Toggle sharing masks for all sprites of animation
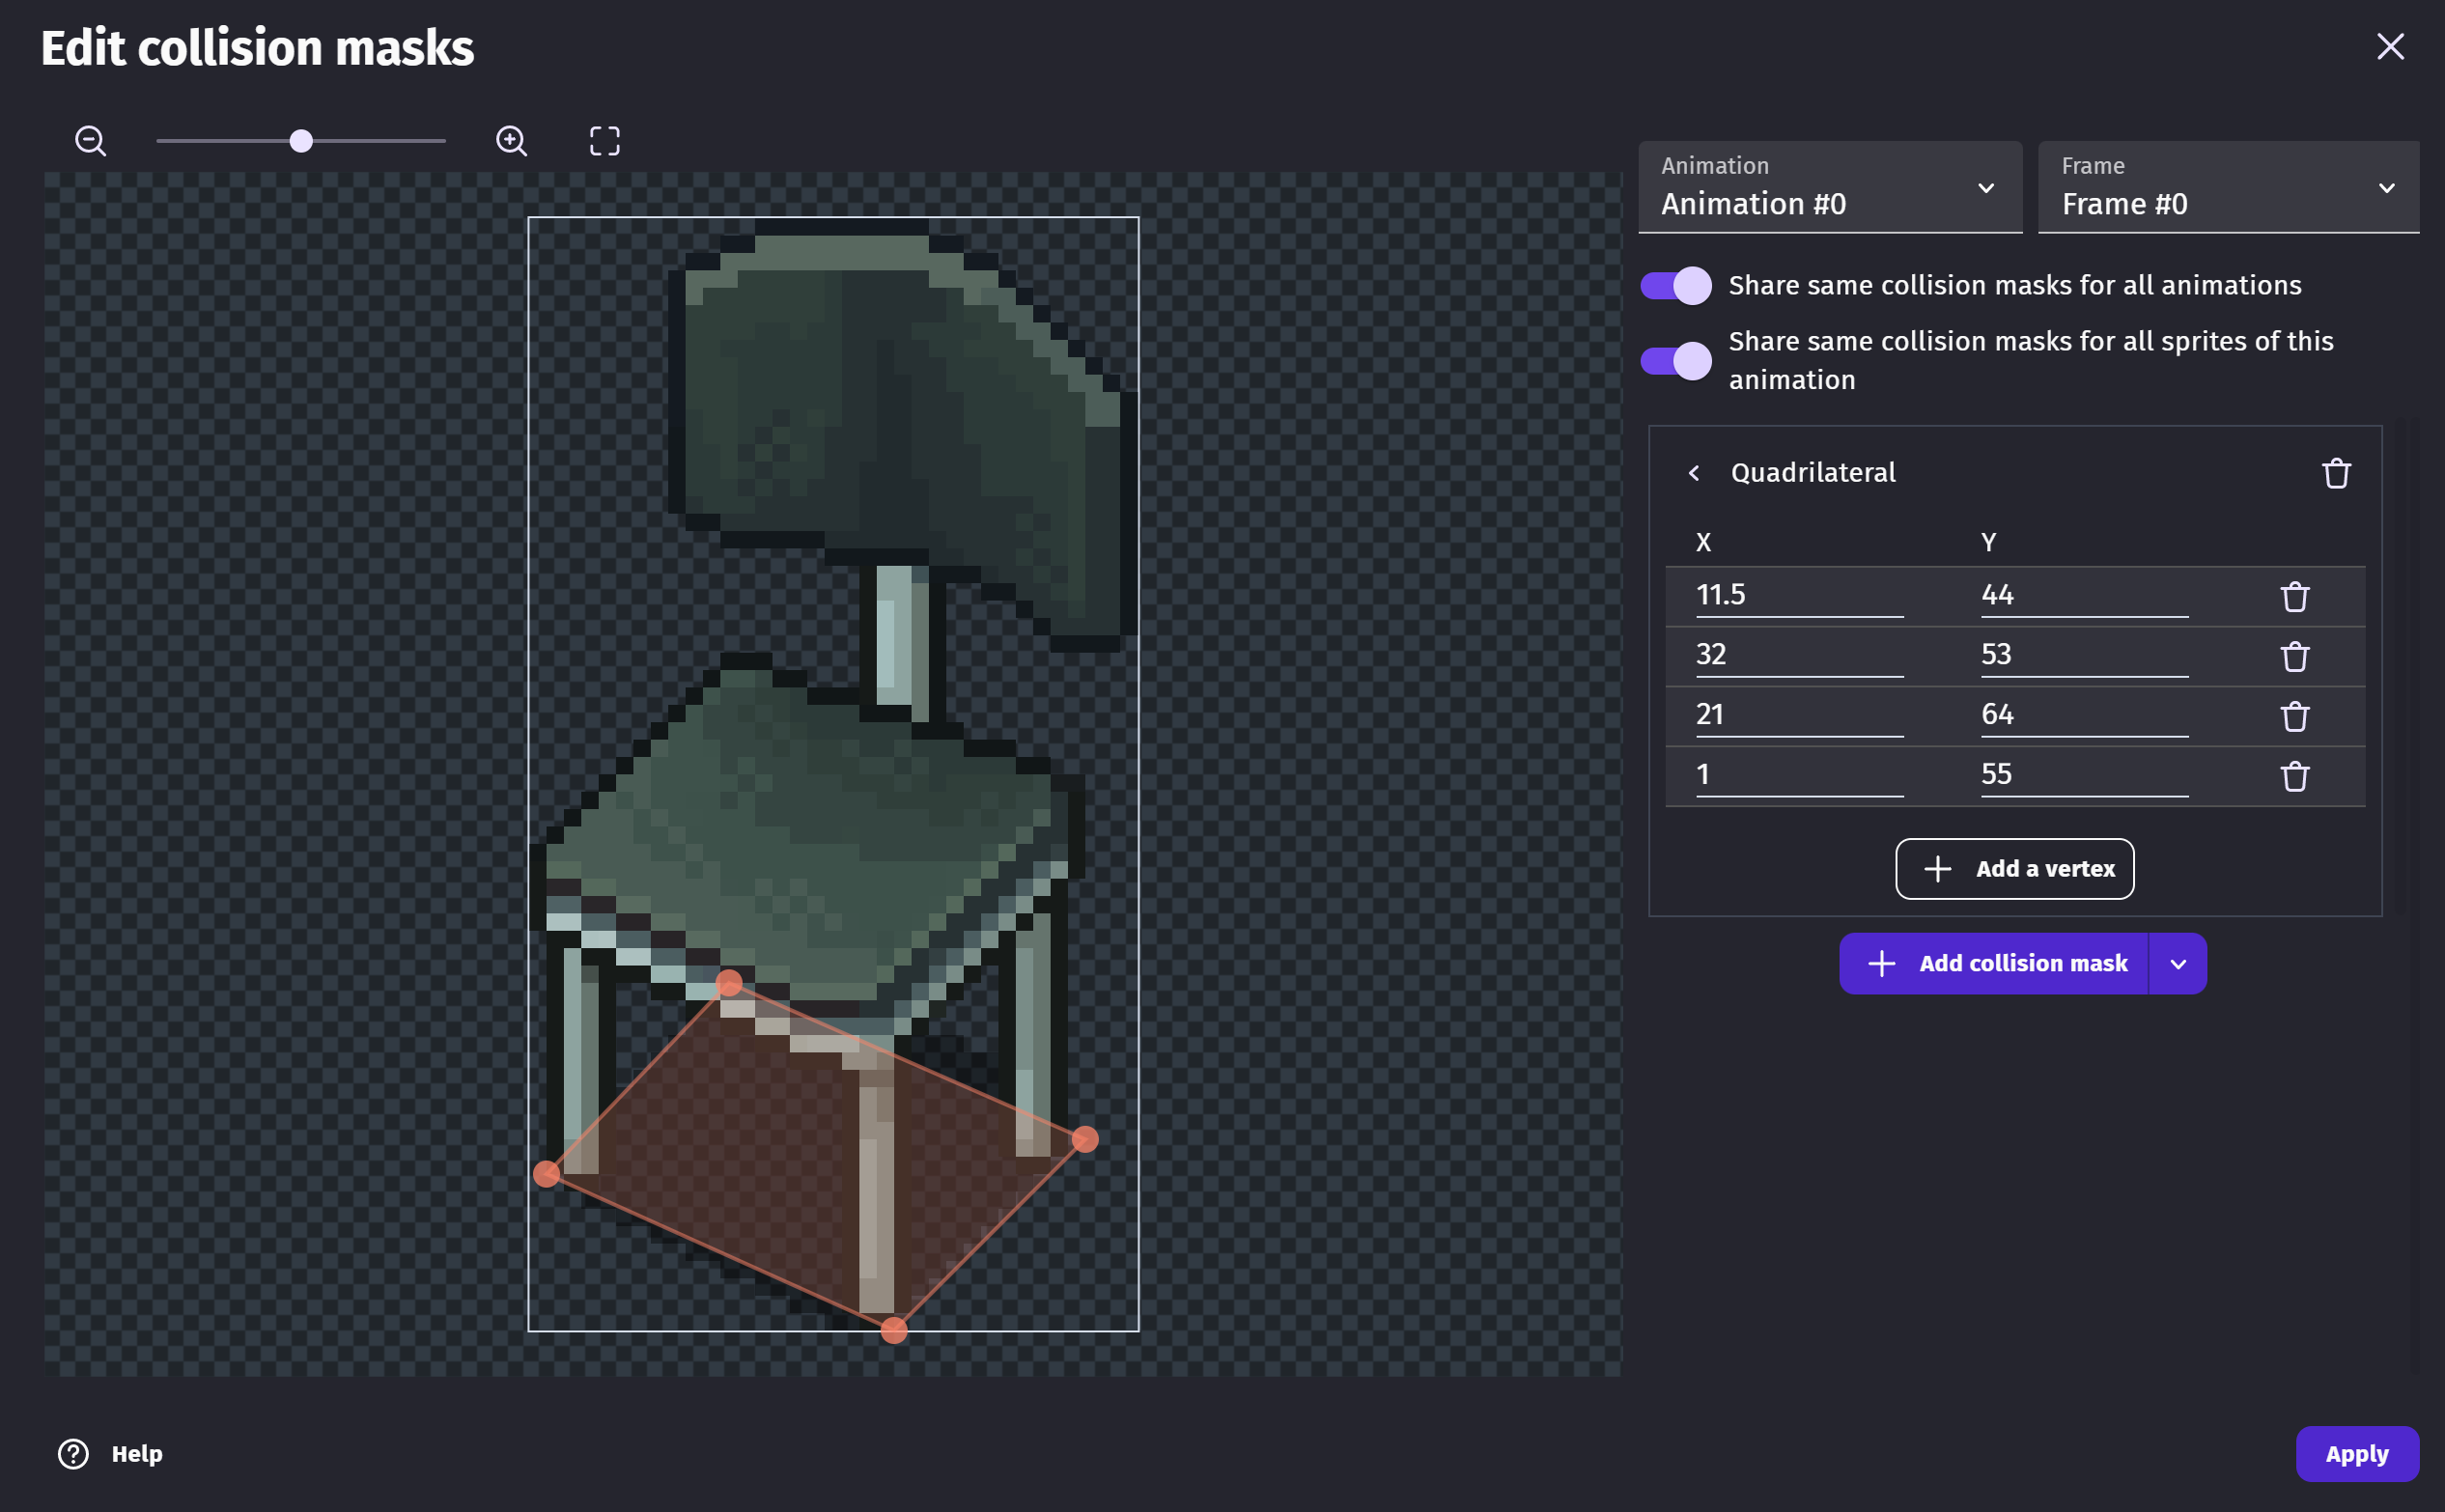 (1675, 361)
